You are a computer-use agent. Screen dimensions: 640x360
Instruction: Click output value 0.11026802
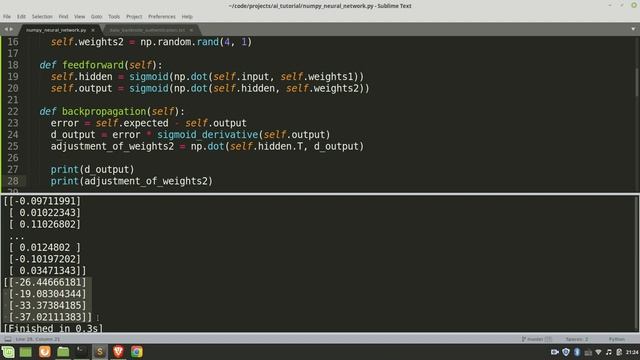coord(48,224)
